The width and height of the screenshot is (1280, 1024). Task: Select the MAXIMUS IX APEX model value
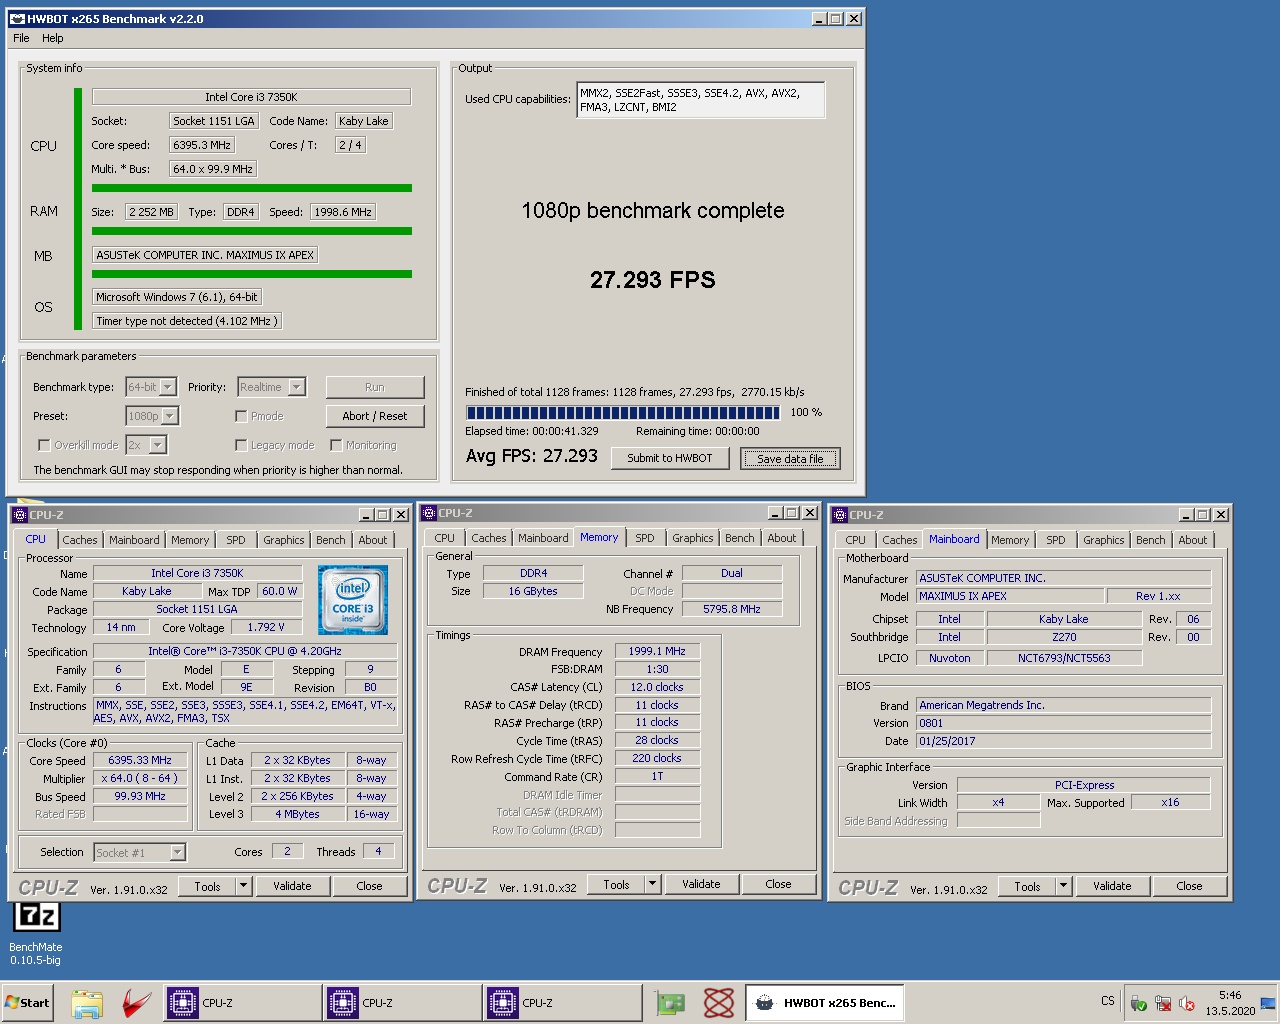(1011, 596)
